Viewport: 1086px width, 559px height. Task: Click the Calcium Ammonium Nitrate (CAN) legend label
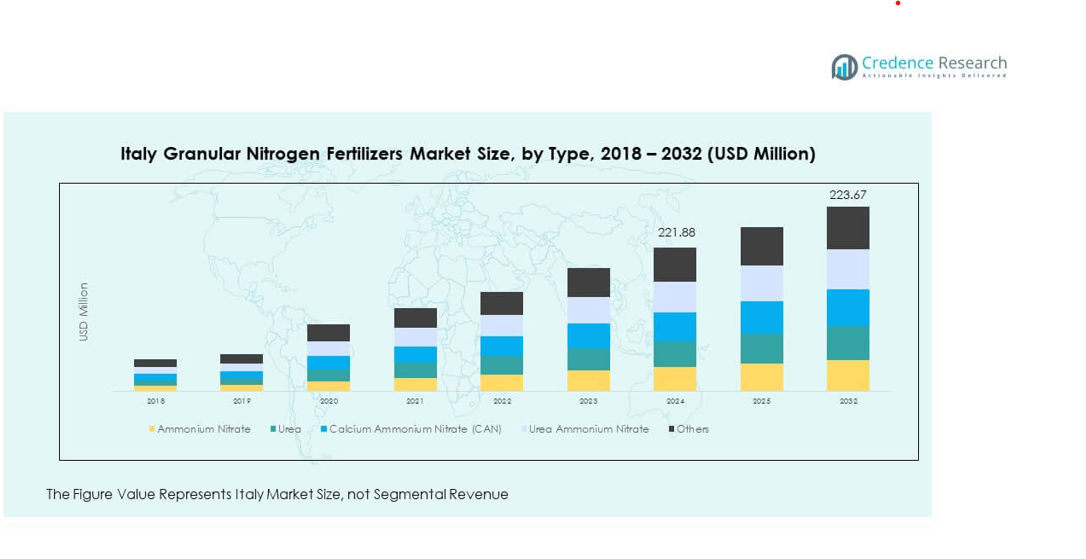click(x=415, y=429)
